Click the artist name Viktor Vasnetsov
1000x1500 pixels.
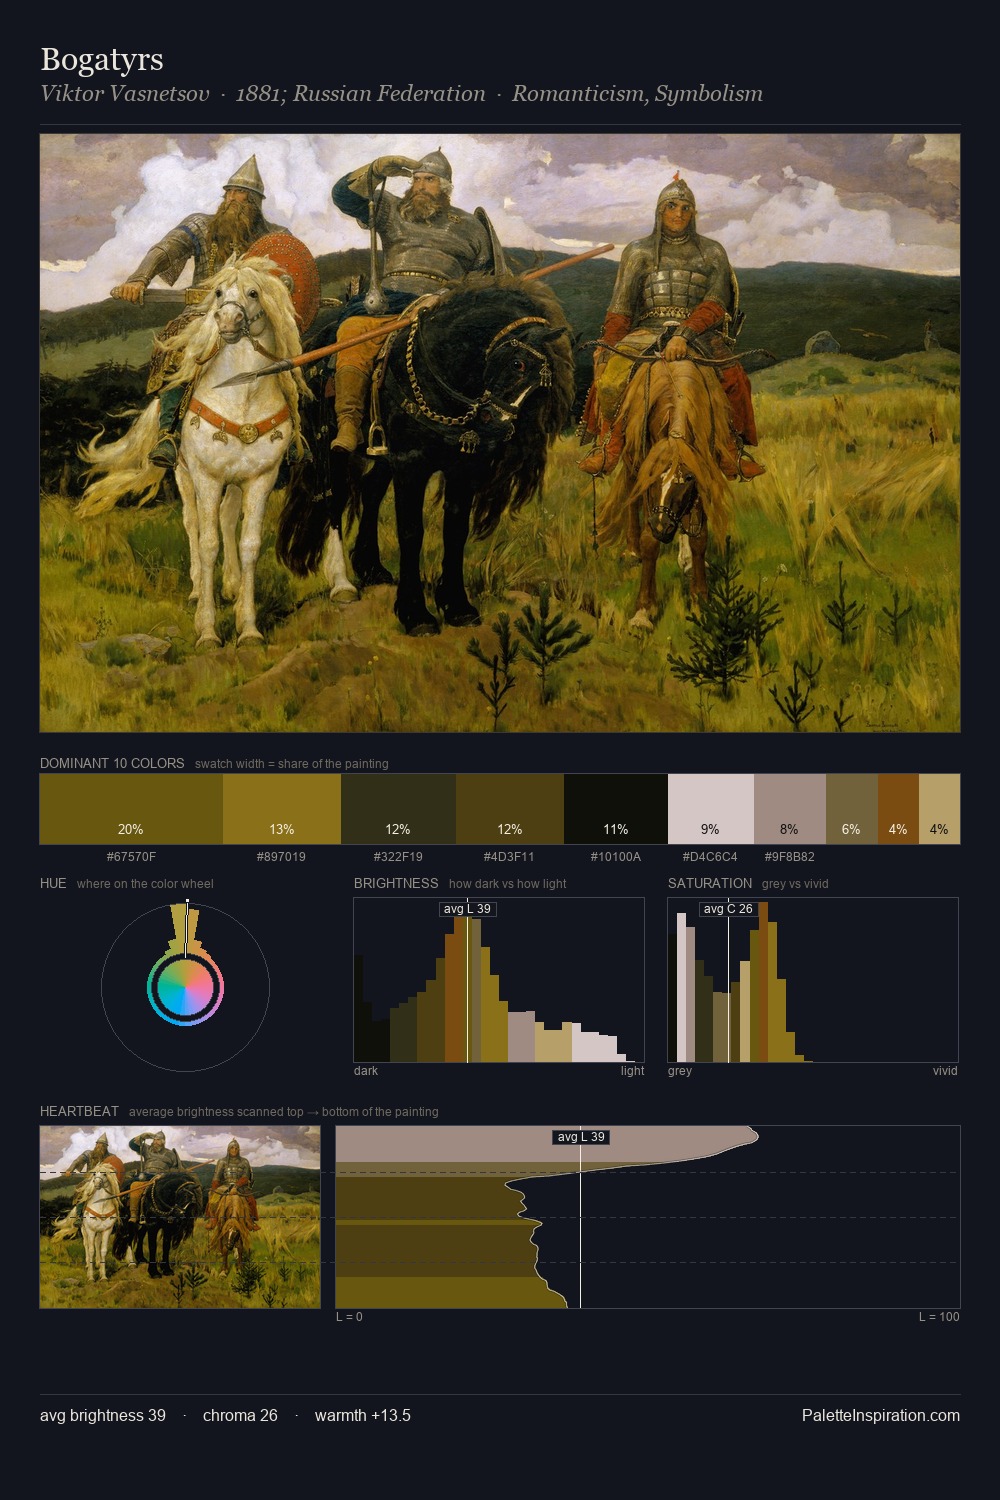tap(125, 94)
